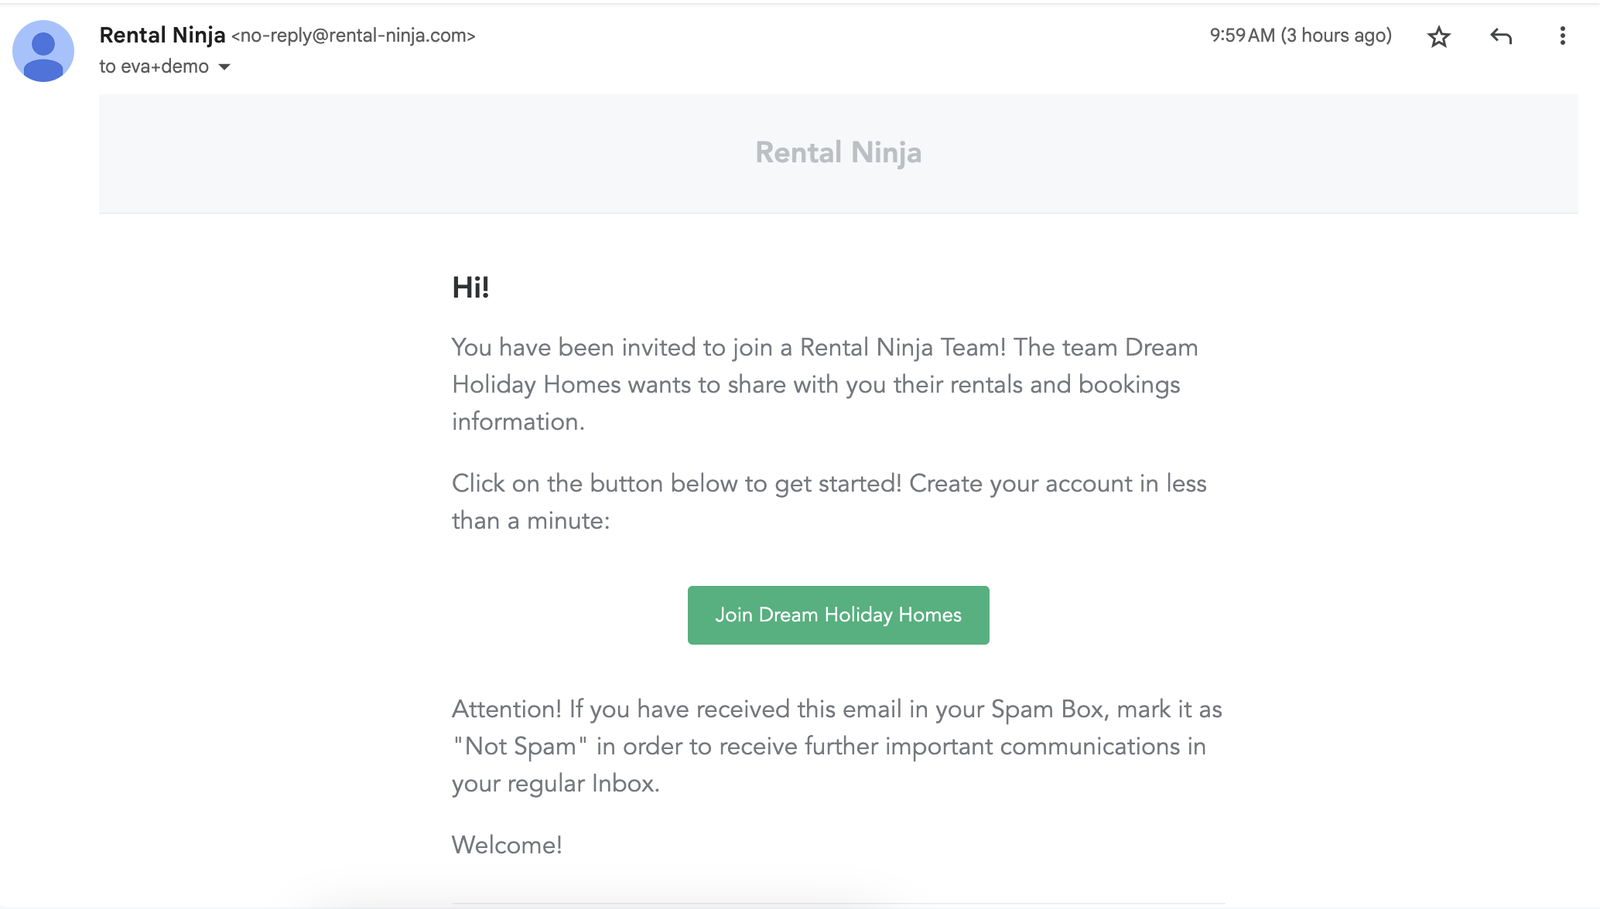This screenshot has height=909, width=1600.
Task: Expand recipient details arrow next to eva+demo
Action: [224, 67]
